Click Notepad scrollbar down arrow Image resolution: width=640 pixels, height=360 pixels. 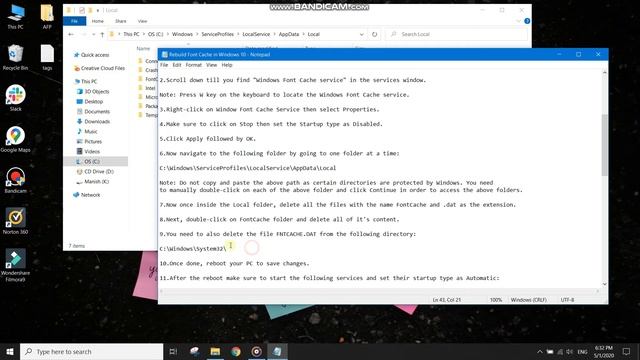[x=604, y=284]
